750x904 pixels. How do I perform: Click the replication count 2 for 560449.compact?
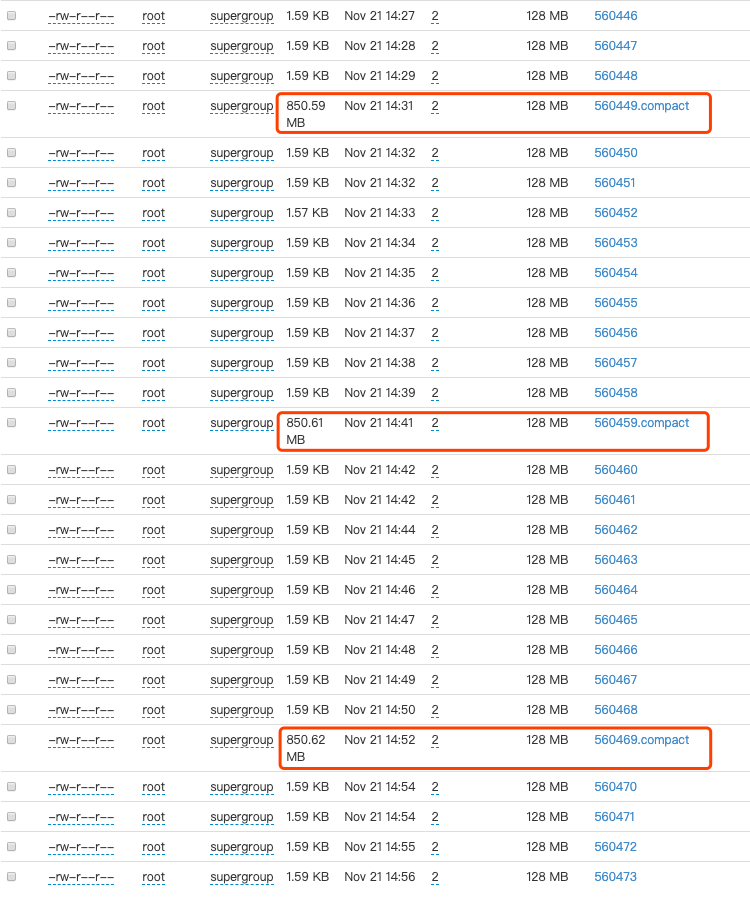pos(433,105)
